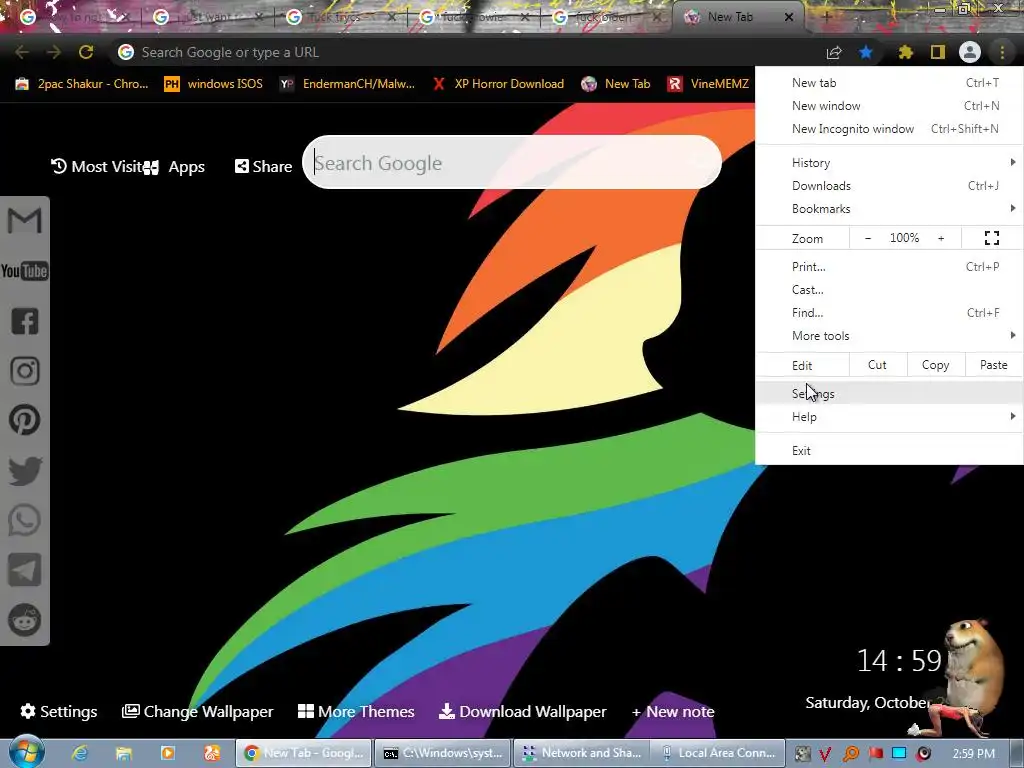Switch to the Network and Sharing taskbar window

(x=581, y=753)
